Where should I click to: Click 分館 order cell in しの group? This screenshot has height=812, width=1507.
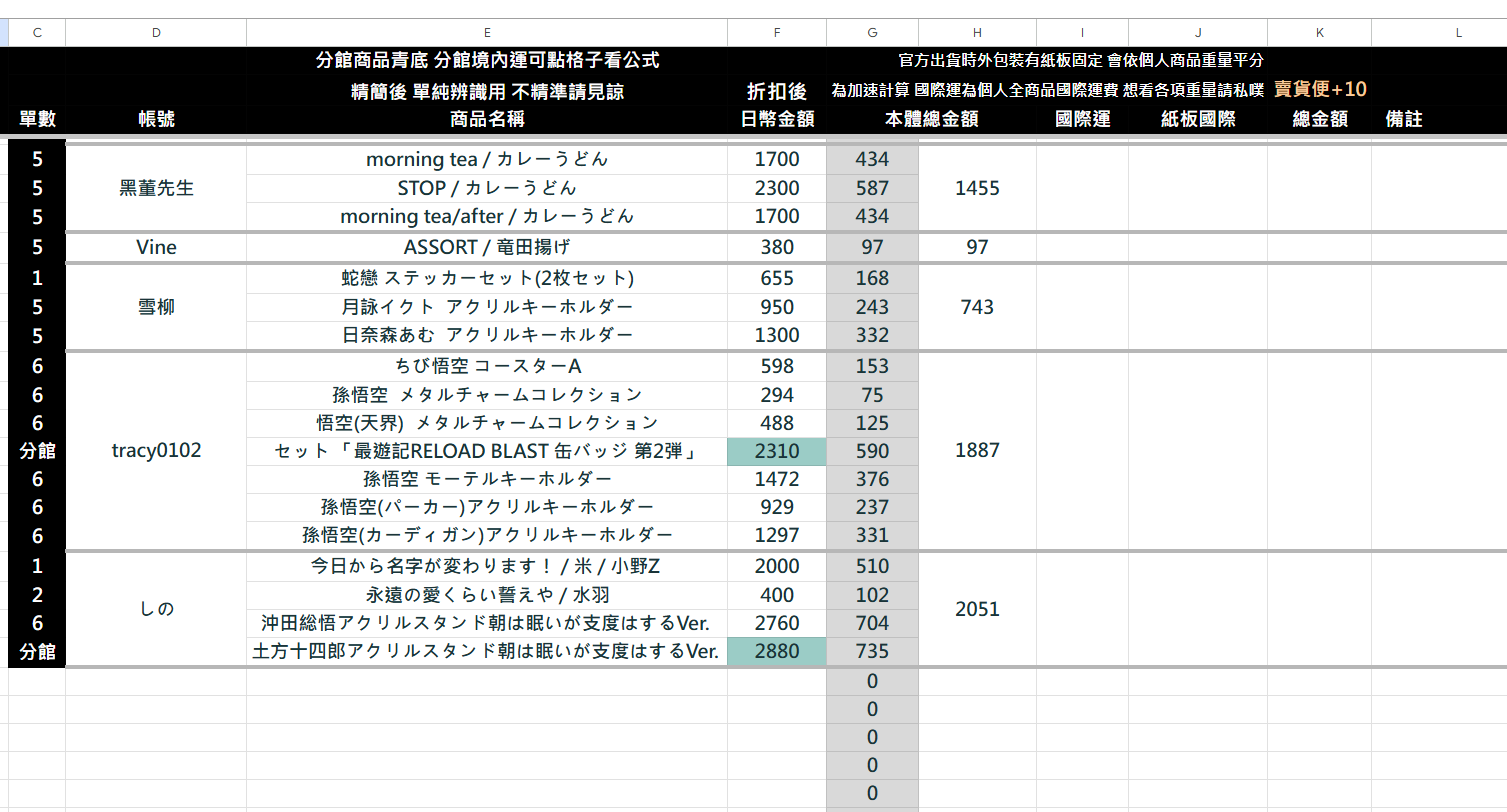37,652
